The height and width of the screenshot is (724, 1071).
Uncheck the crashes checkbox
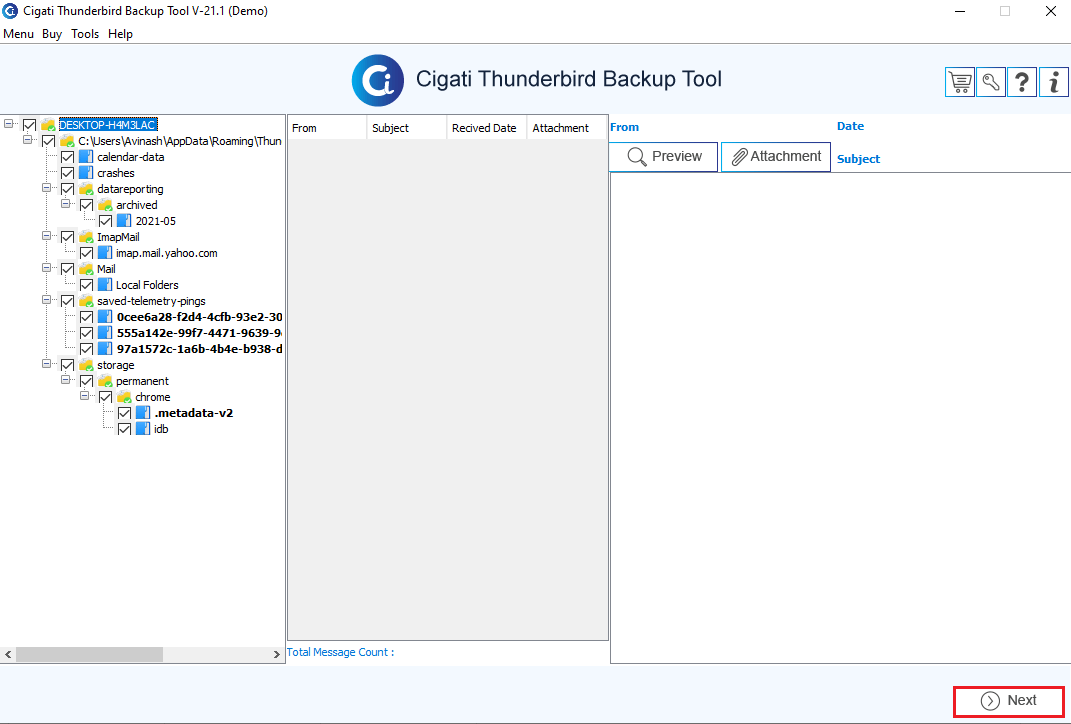[x=68, y=173]
